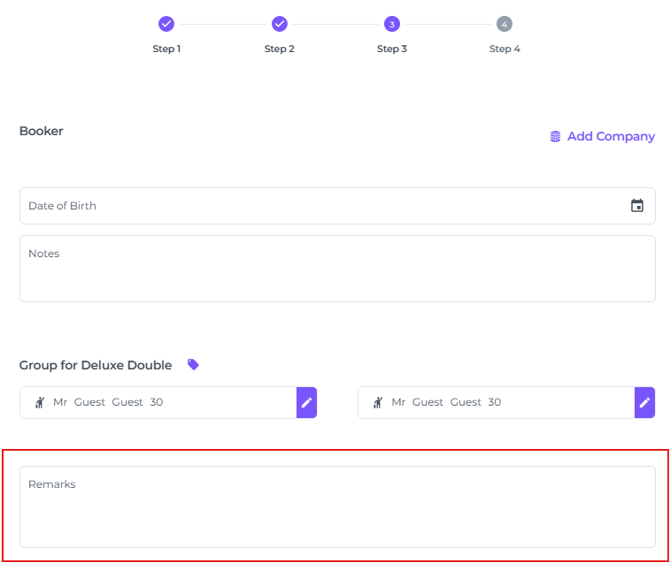Open the Date of Birth calendar picker

point(637,206)
